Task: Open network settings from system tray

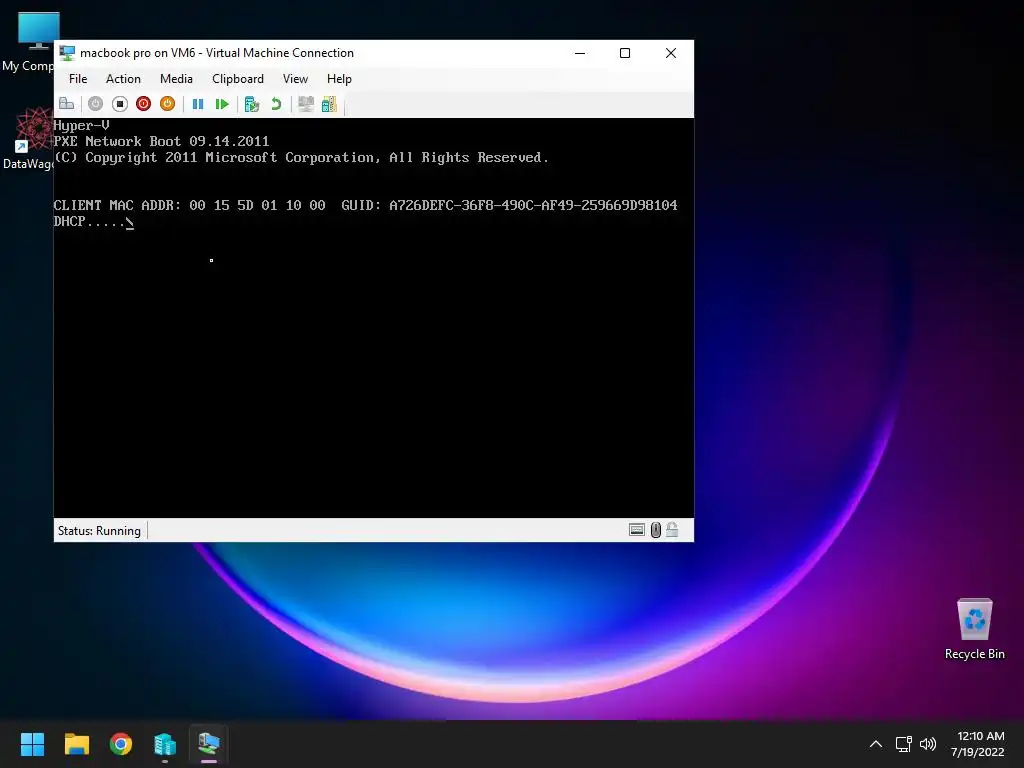Action: (x=904, y=744)
